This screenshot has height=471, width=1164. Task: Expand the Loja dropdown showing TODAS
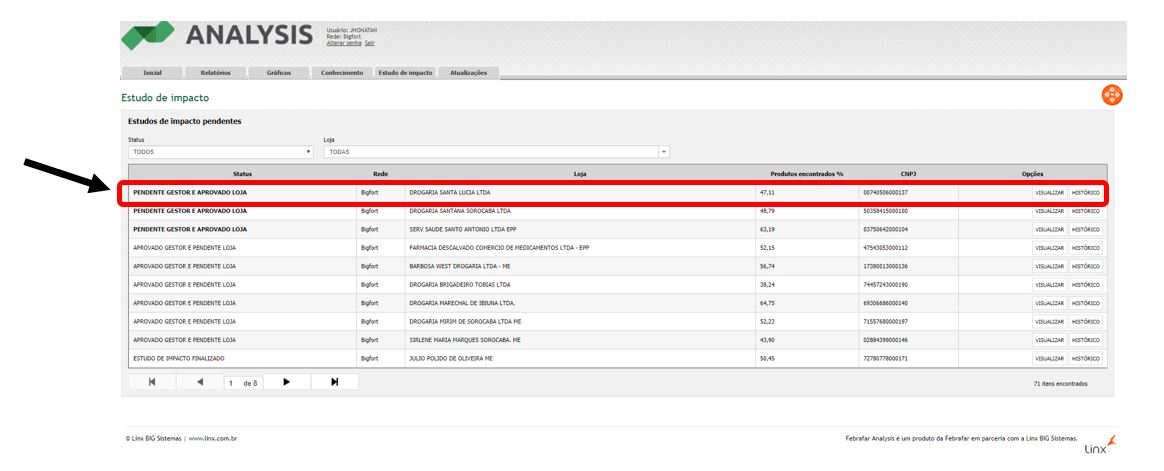[x=496, y=152]
